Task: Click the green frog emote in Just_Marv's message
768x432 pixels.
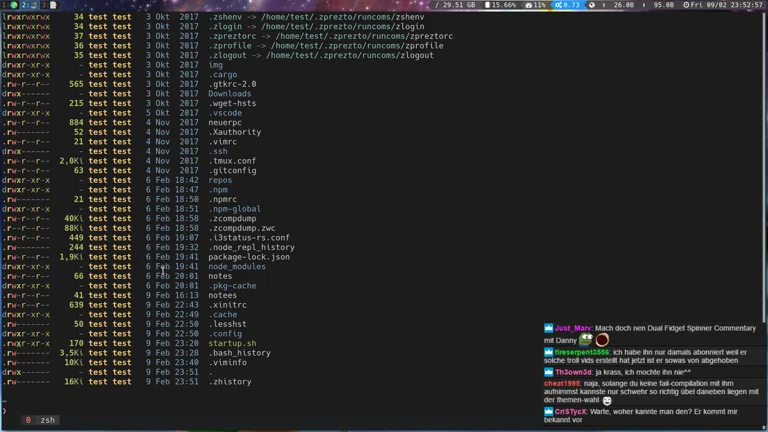Action: [586, 339]
